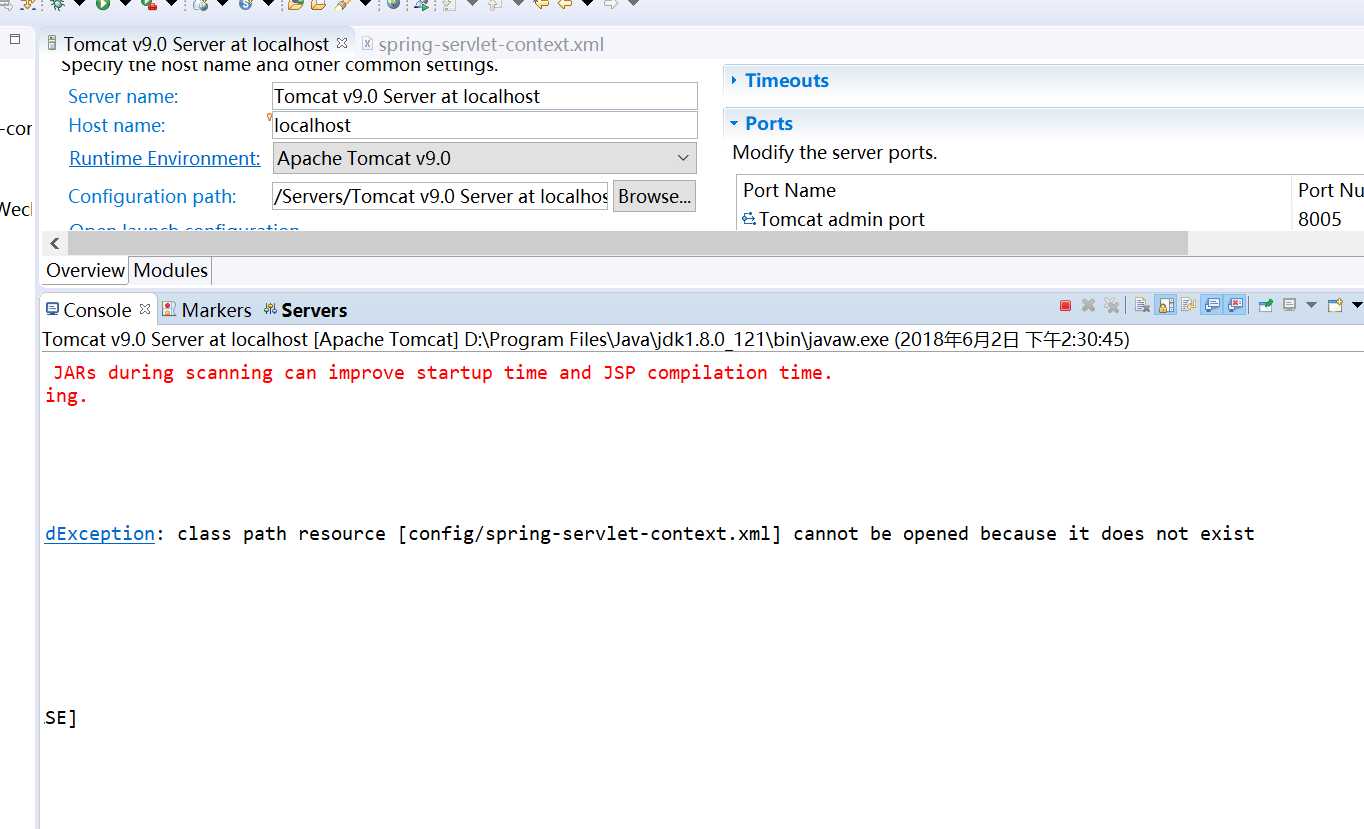1364x829 pixels.
Task: Open the Markers view tab
Action: tap(206, 310)
